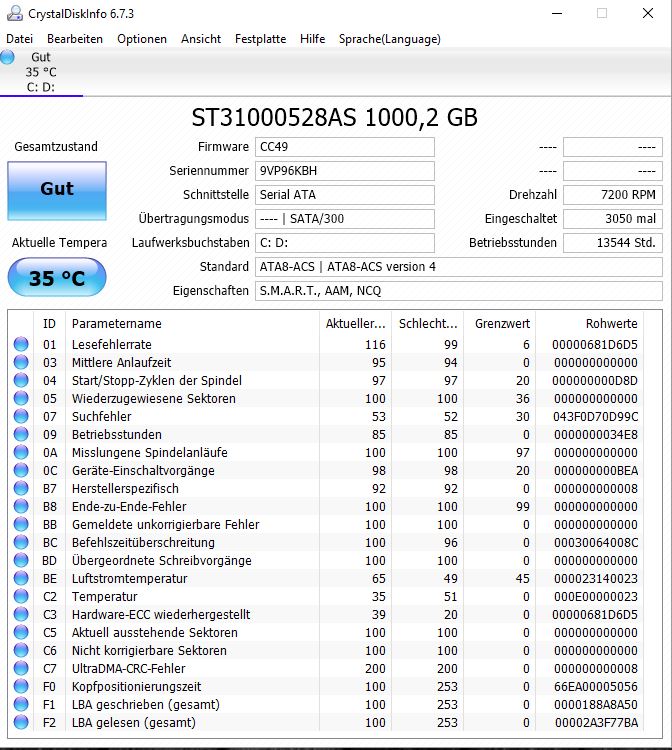
Task: Open the Ansicht menu
Action: 201,39
